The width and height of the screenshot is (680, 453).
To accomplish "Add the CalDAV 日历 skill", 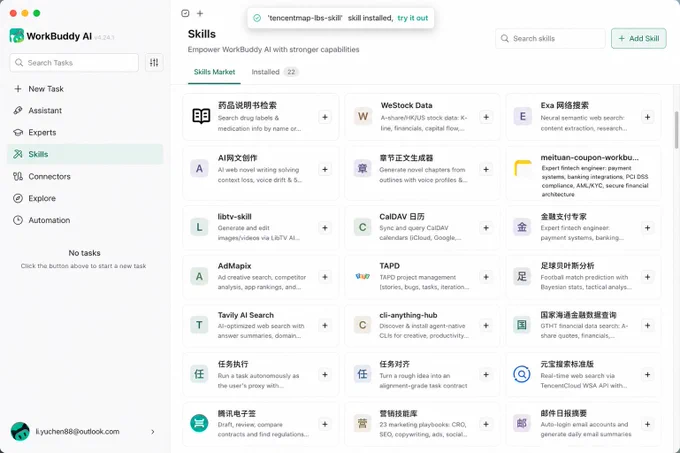I will coord(486,228).
